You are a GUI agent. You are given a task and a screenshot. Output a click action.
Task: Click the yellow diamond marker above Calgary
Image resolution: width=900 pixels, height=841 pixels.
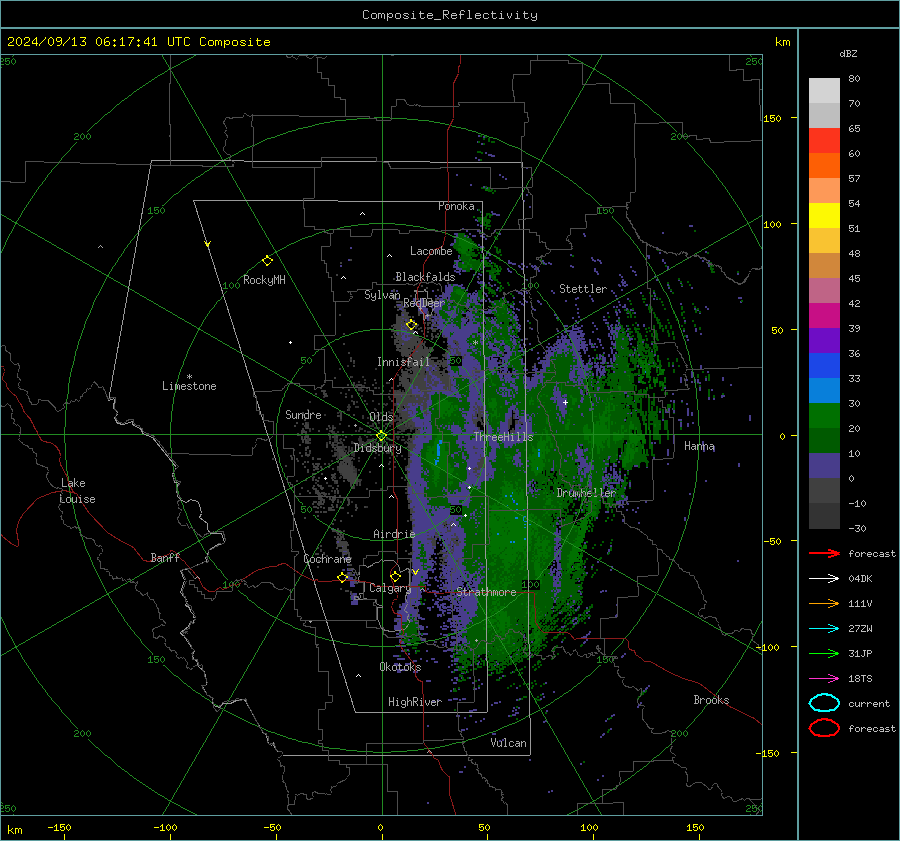tap(395, 576)
